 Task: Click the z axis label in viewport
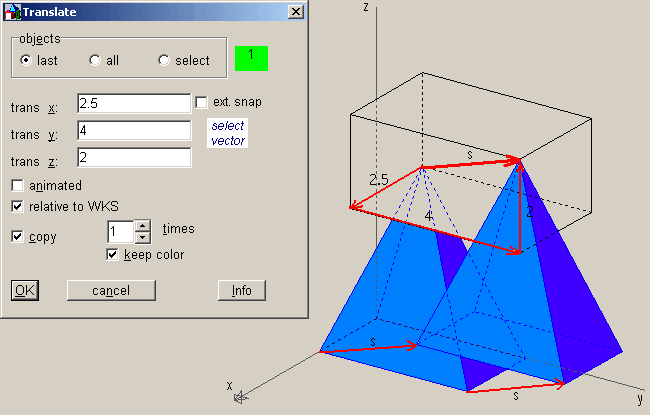point(366,7)
